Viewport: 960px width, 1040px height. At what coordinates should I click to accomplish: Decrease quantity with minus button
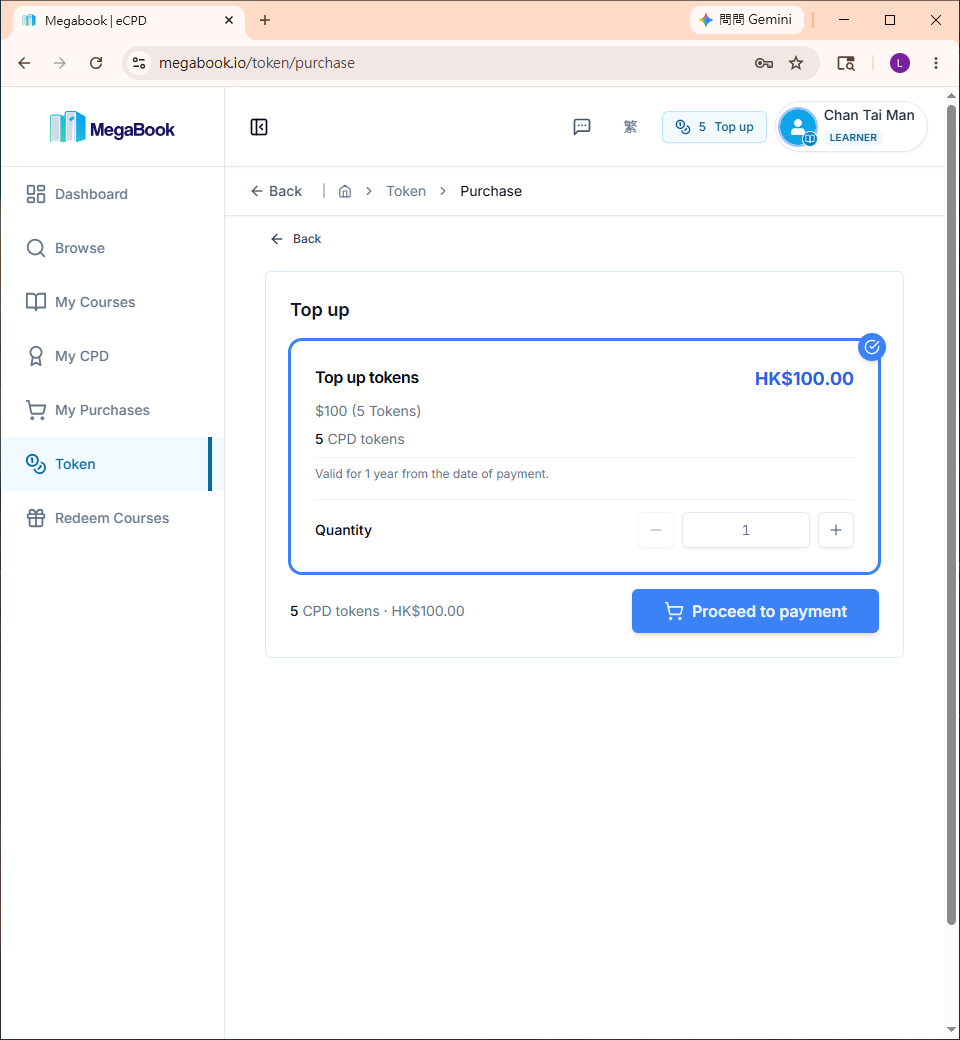tap(656, 530)
